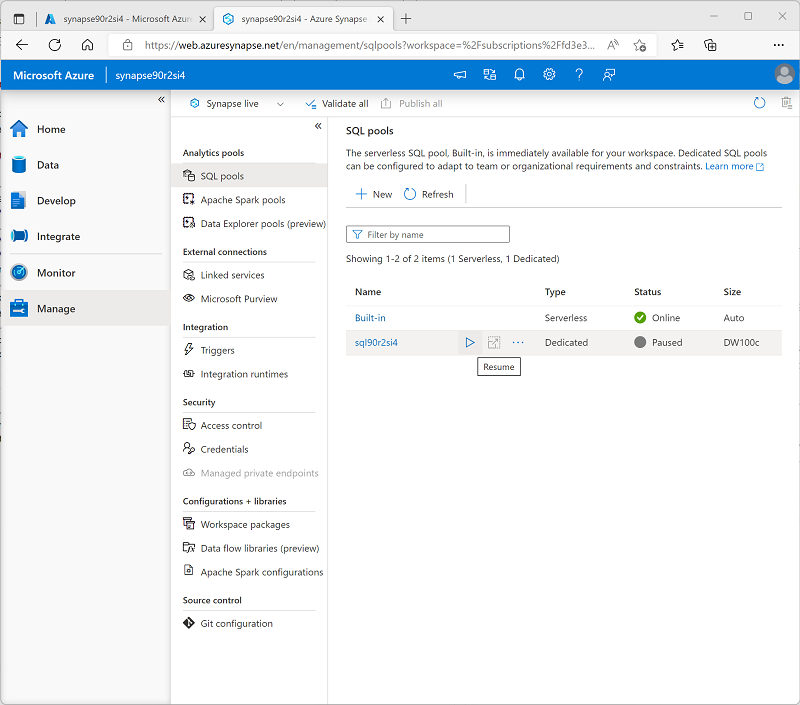This screenshot has width=800, height=705.
Task: Open the help question mark icon
Action: coord(579,75)
